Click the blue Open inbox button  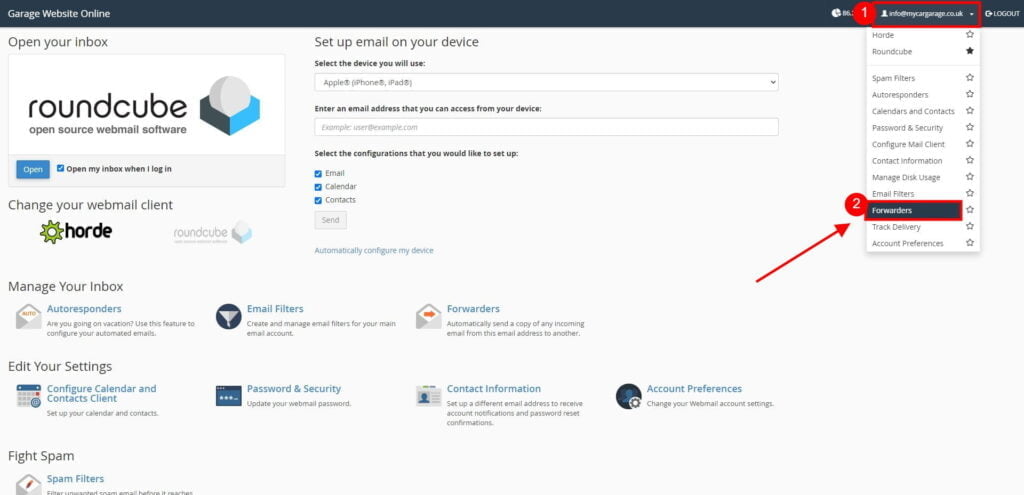pyautogui.click(x=33, y=169)
